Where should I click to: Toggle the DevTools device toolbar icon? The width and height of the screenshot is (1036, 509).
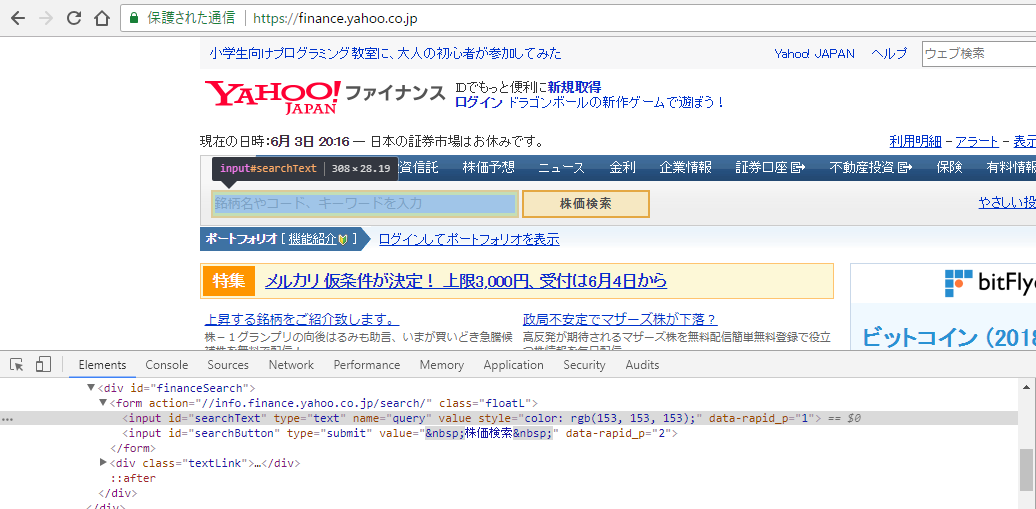(43, 364)
